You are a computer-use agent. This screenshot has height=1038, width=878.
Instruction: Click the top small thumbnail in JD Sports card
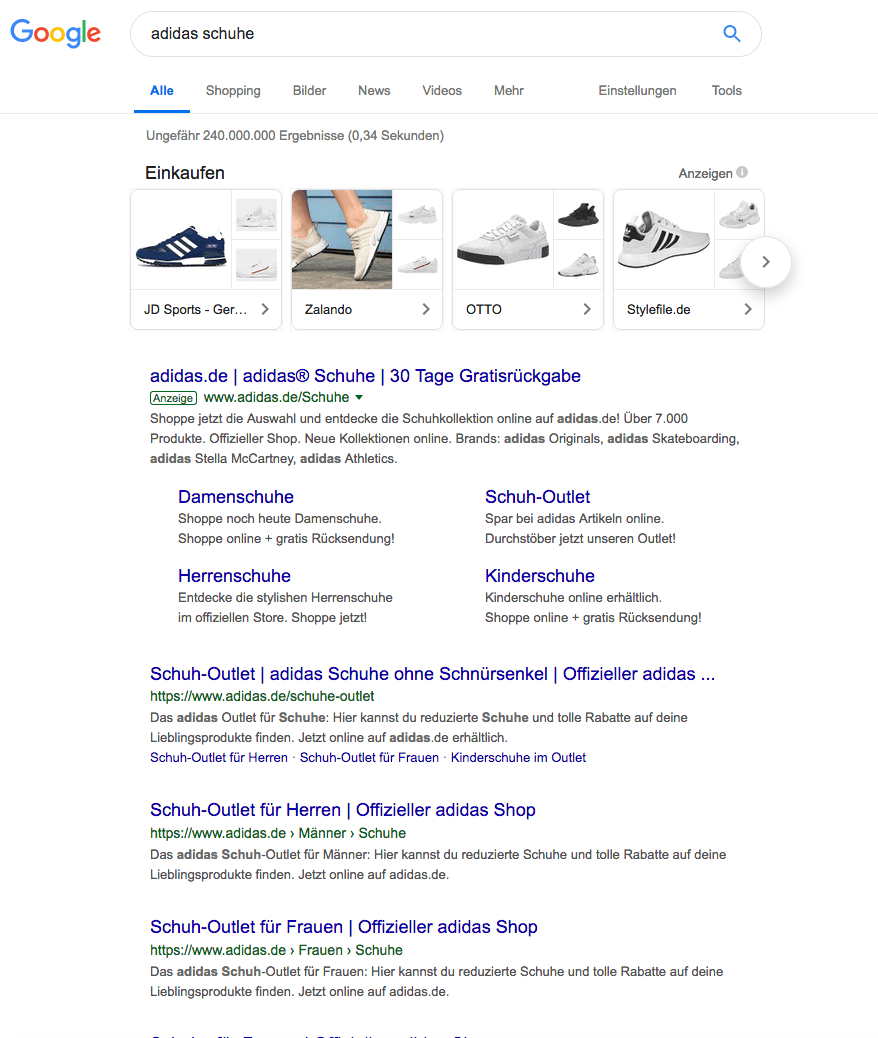(256, 214)
